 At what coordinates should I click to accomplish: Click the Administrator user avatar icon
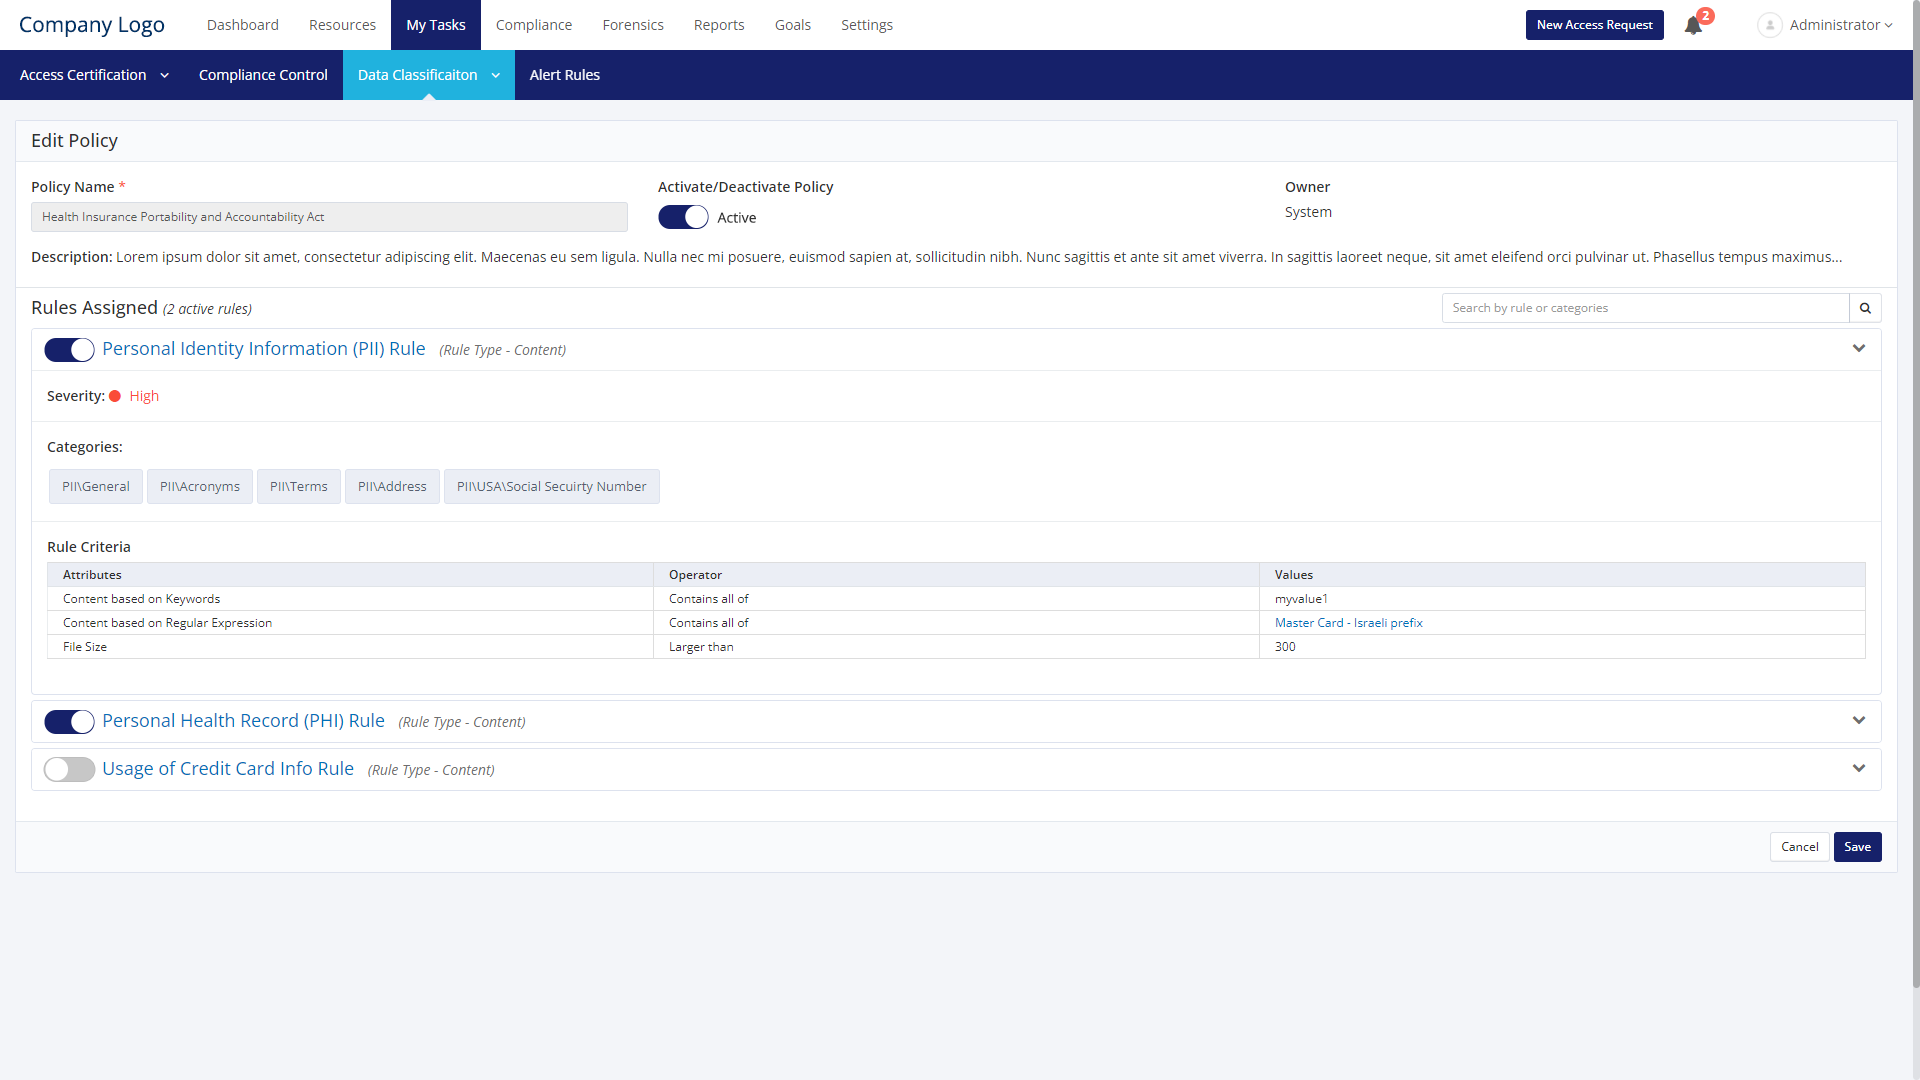click(x=1769, y=25)
